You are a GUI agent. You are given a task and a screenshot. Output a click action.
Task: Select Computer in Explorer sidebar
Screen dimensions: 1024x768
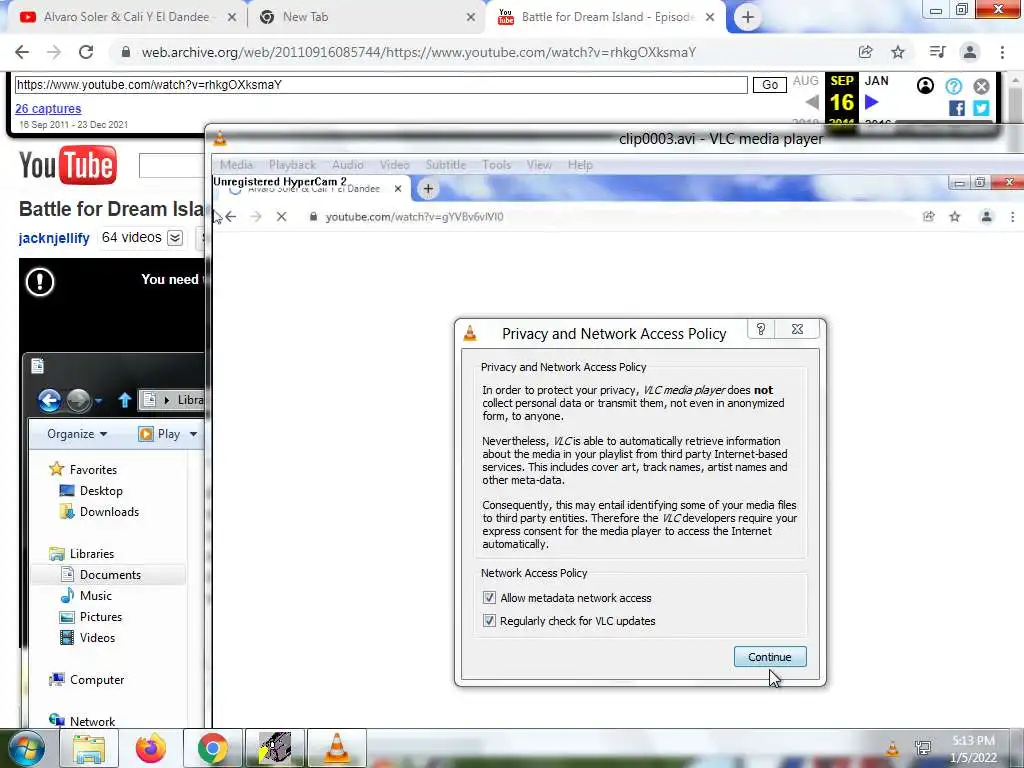(97, 680)
